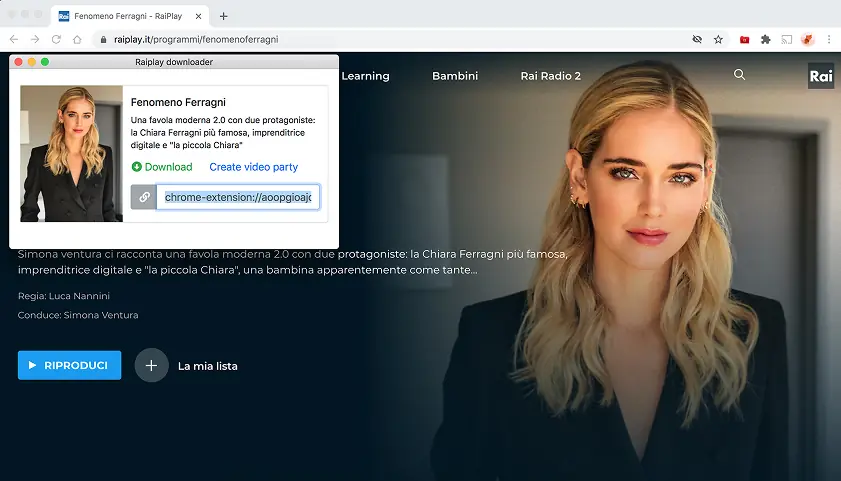Click the crossed-eye tracking icon in address bar
The height and width of the screenshot is (481, 841).
[x=697, y=39]
